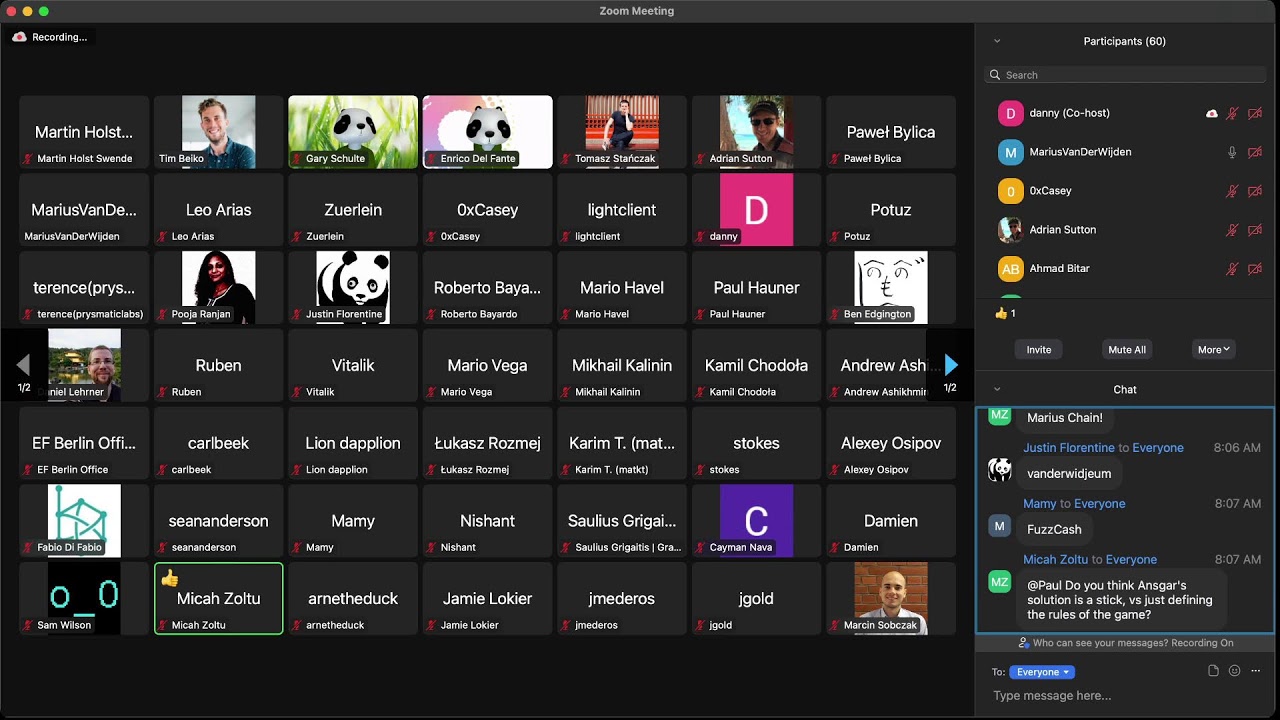Go to previous participant page arrow
This screenshot has height=720, width=1280.
click(24, 365)
